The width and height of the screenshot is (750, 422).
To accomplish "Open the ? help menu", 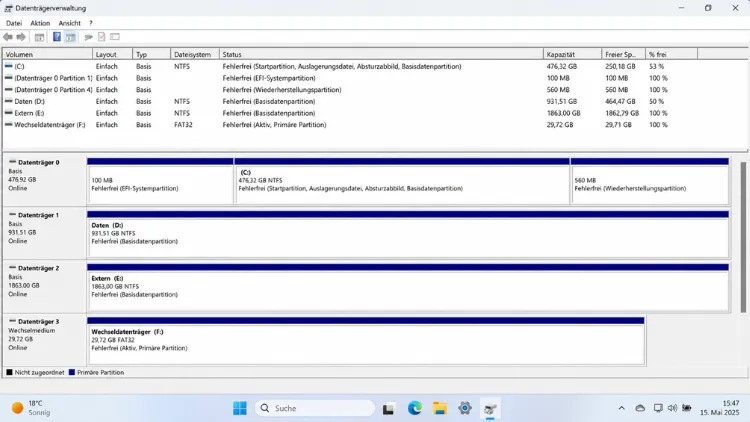I will [90, 23].
